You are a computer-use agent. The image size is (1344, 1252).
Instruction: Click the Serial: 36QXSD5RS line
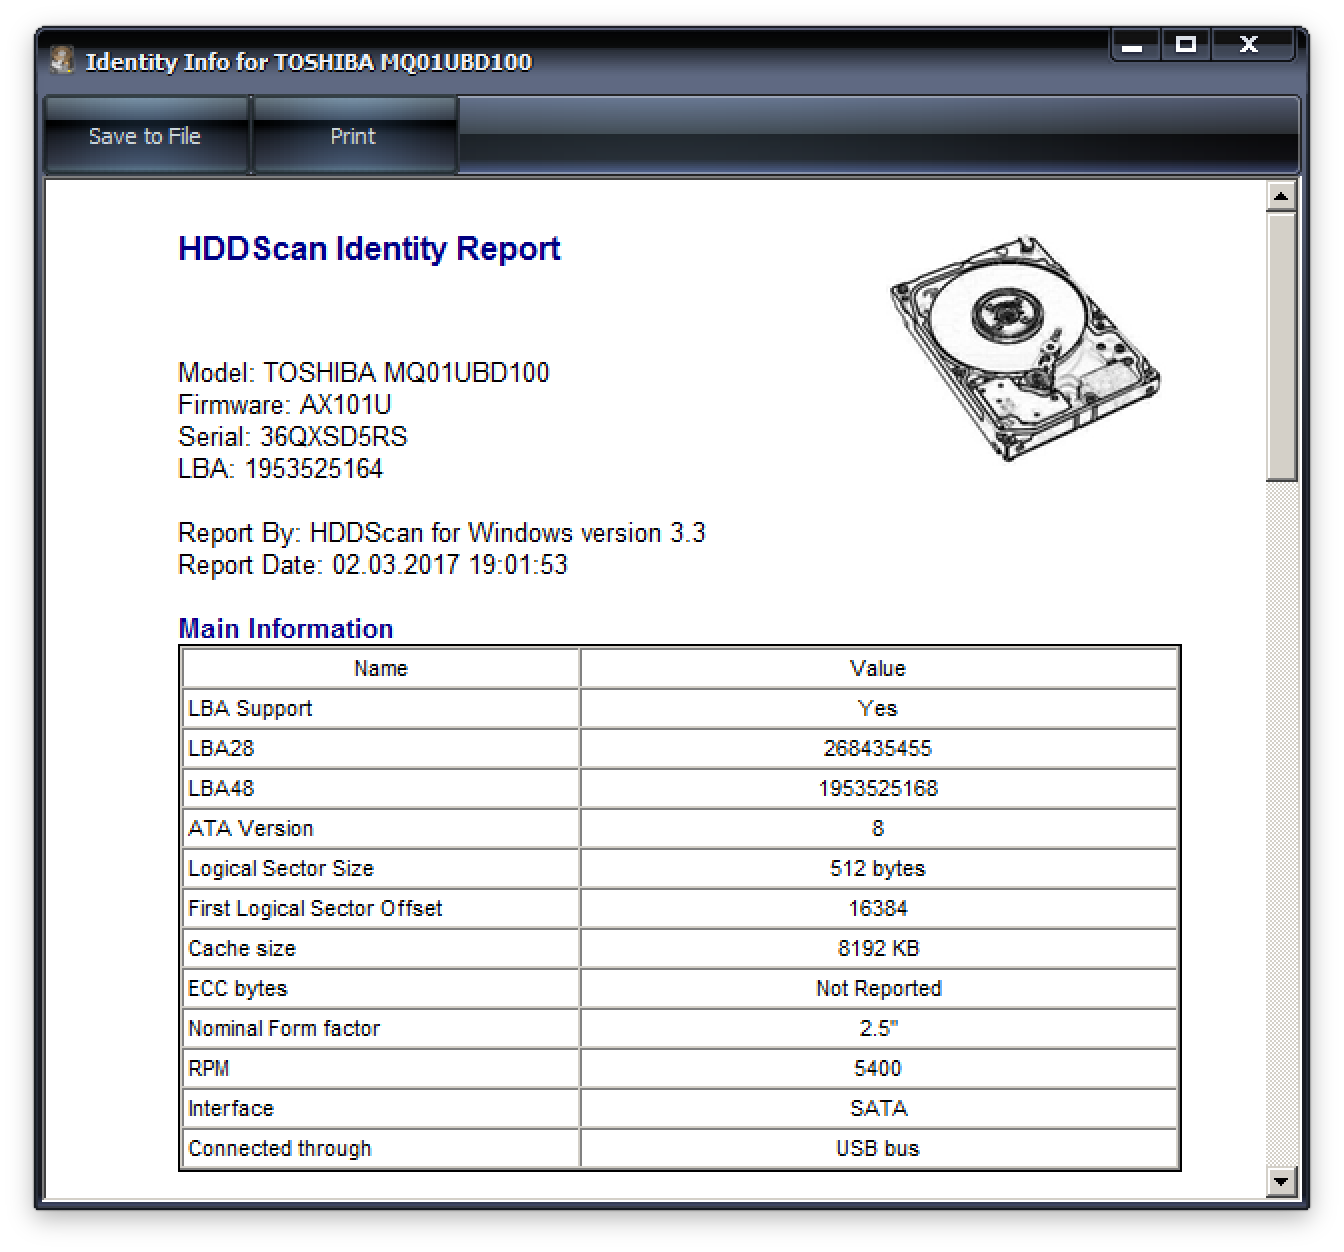tap(293, 437)
